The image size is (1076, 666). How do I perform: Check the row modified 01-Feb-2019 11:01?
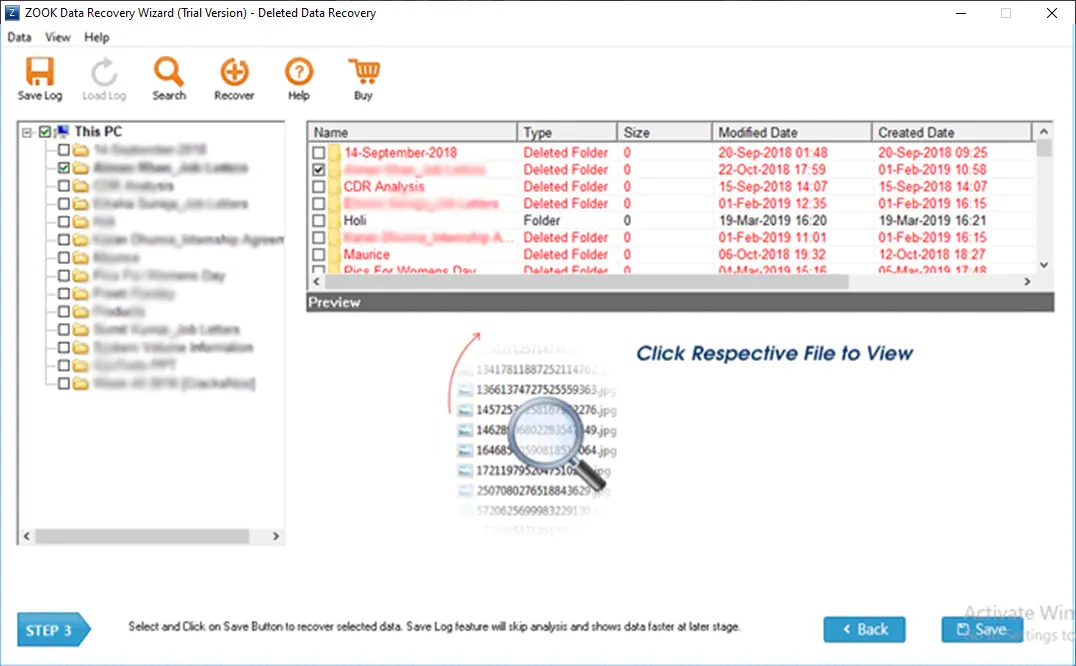point(318,237)
